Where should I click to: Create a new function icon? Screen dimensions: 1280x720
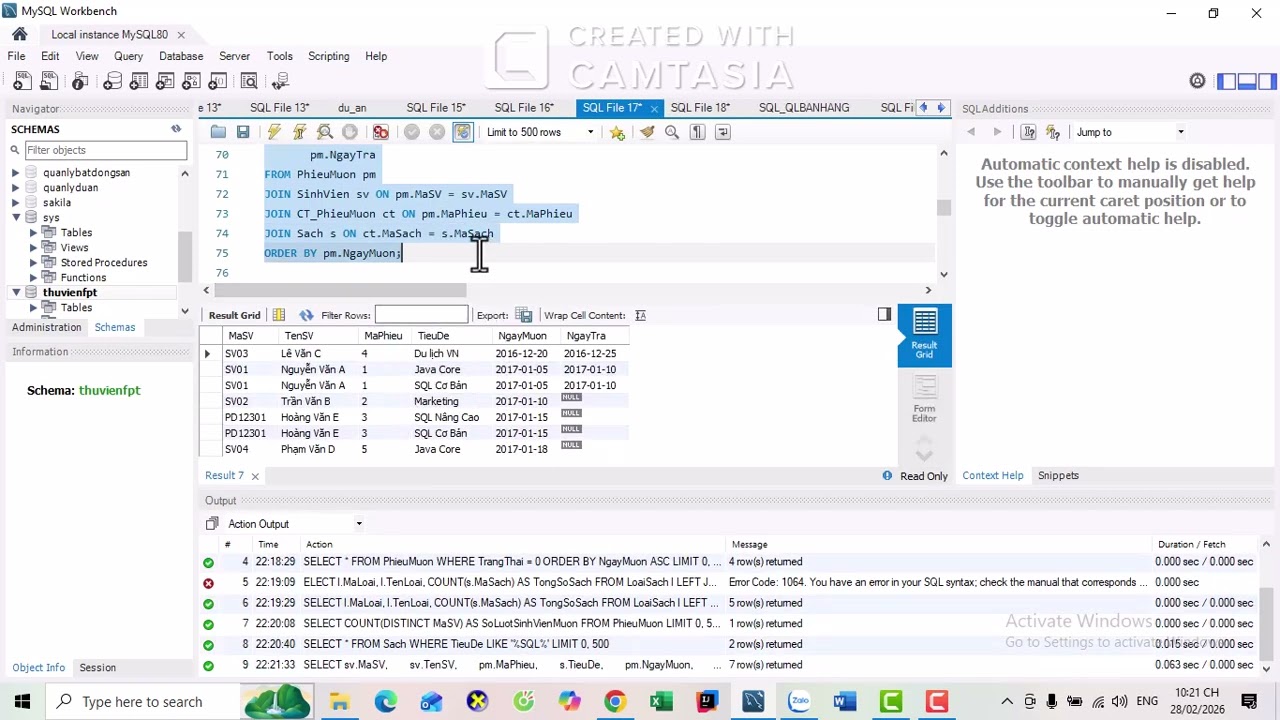217,81
